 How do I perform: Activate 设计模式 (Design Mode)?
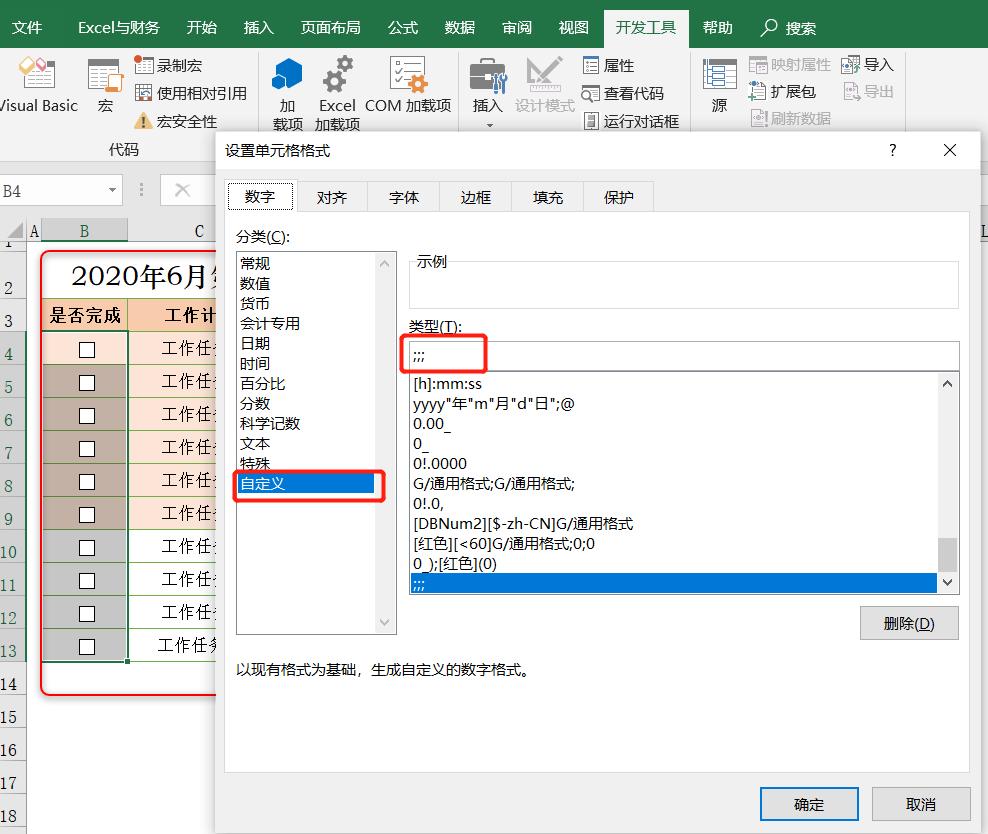543,85
